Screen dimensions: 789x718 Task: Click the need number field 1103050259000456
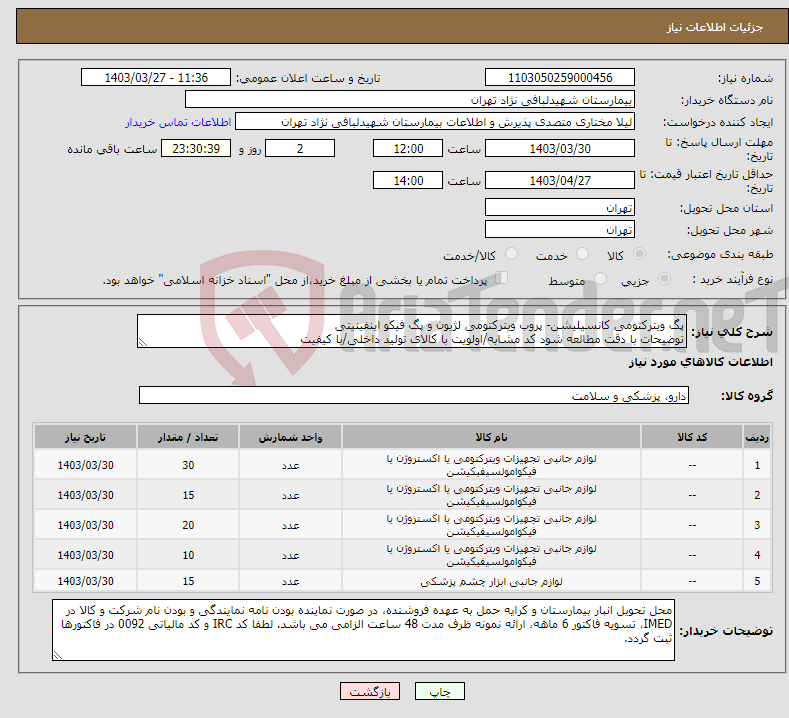pyautogui.click(x=560, y=77)
